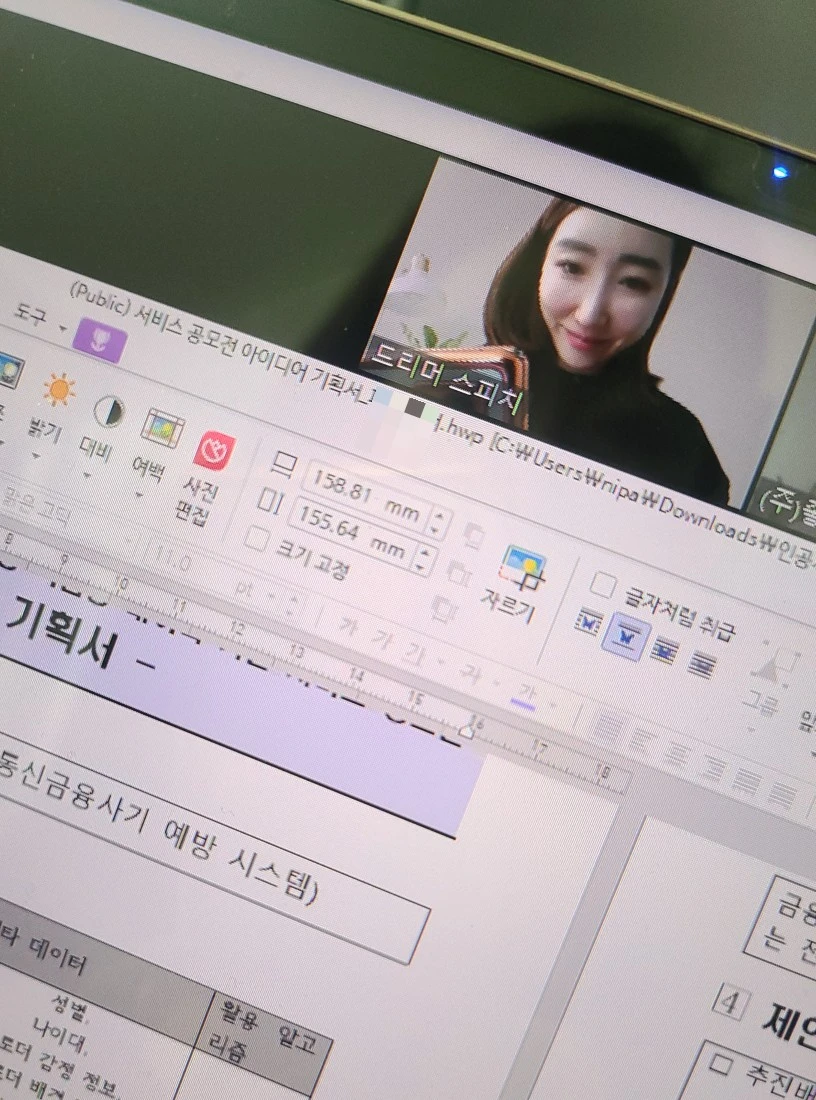Click the purple tulip icon in toolbar

[100, 340]
